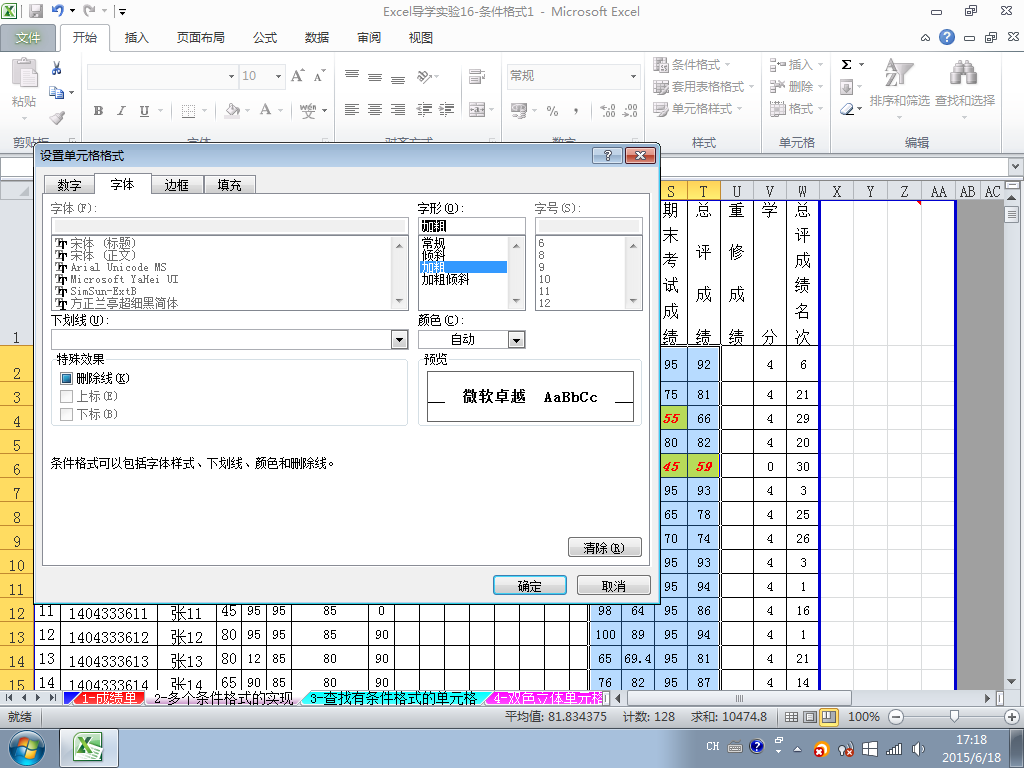Click the Paste clipboard icon
This screenshot has height=768, width=1024.
[x=24, y=73]
